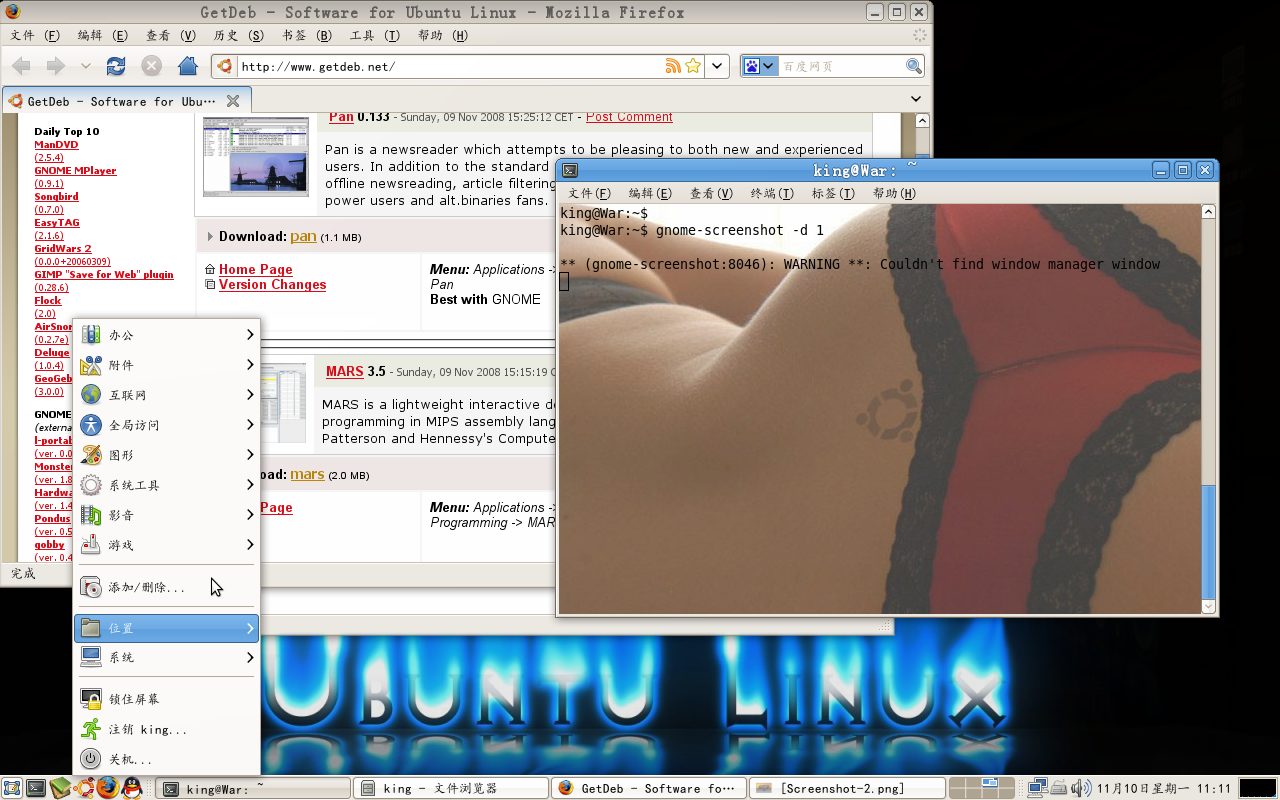The height and width of the screenshot is (800, 1280).
Task: Open the URL bar history dropdown
Action: tap(717, 66)
